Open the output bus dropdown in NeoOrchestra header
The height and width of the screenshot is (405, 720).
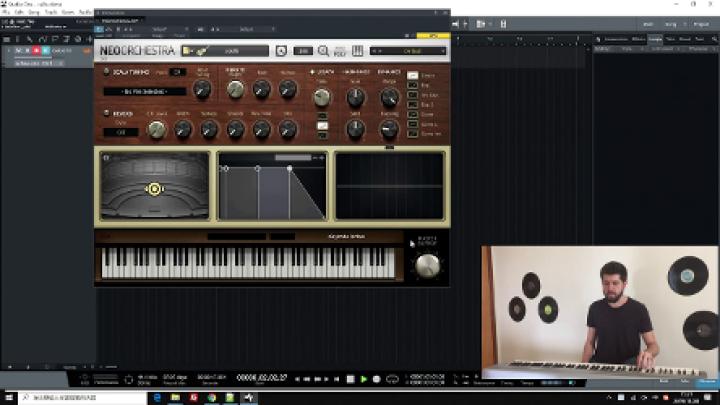(x=408, y=51)
